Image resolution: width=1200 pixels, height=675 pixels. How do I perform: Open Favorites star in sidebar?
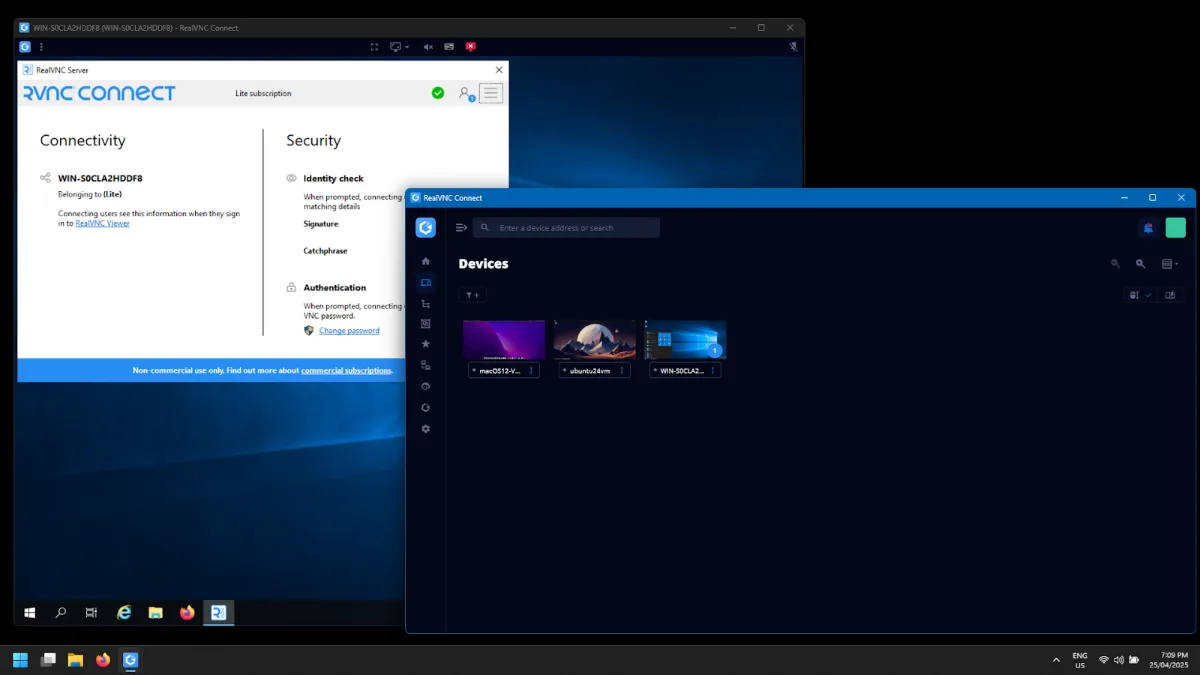pos(425,344)
